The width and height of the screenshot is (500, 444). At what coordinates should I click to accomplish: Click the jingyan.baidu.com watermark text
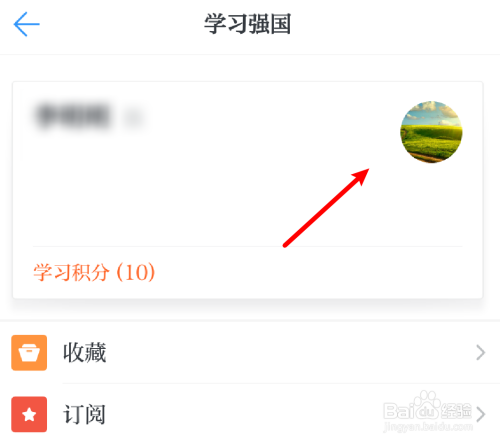pyautogui.click(x=428, y=427)
